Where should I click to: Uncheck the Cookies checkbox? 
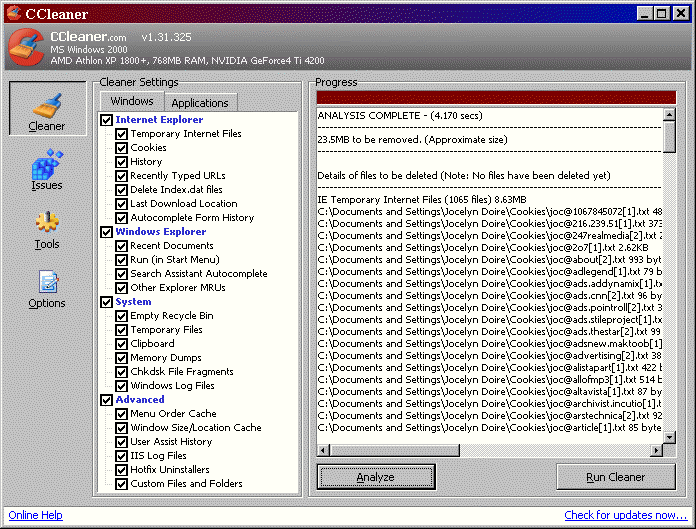pyautogui.click(x=121, y=148)
